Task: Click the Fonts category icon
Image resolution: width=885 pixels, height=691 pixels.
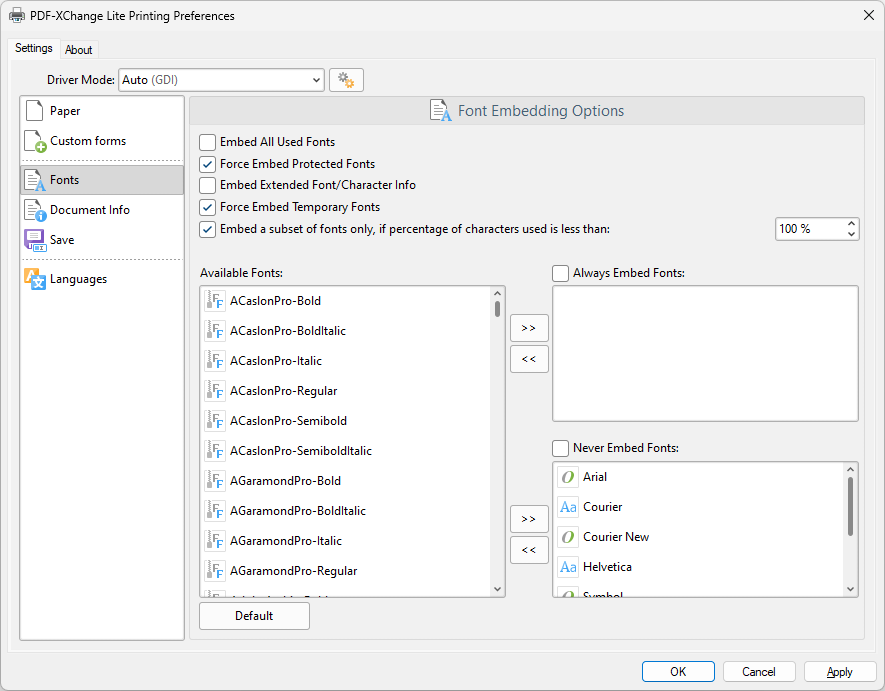Action: [35, 180]
